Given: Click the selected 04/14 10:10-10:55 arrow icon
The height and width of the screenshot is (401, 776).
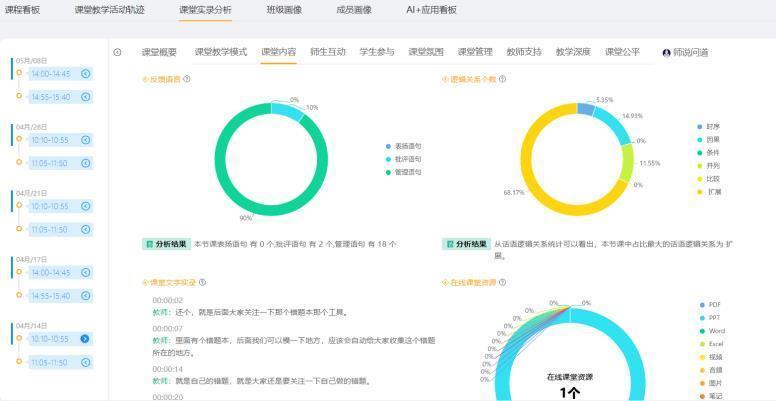Looking at the screenshot, I should coord(85,339).
